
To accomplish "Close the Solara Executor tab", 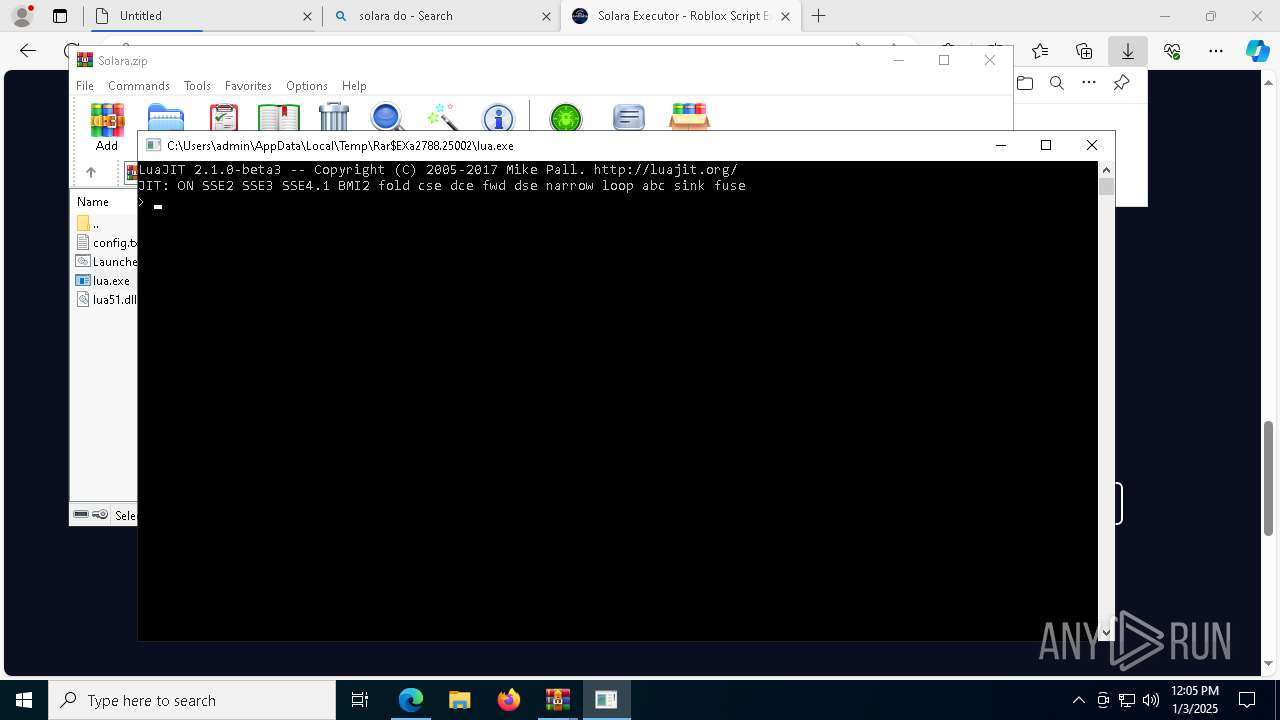I will pos(785,17).
